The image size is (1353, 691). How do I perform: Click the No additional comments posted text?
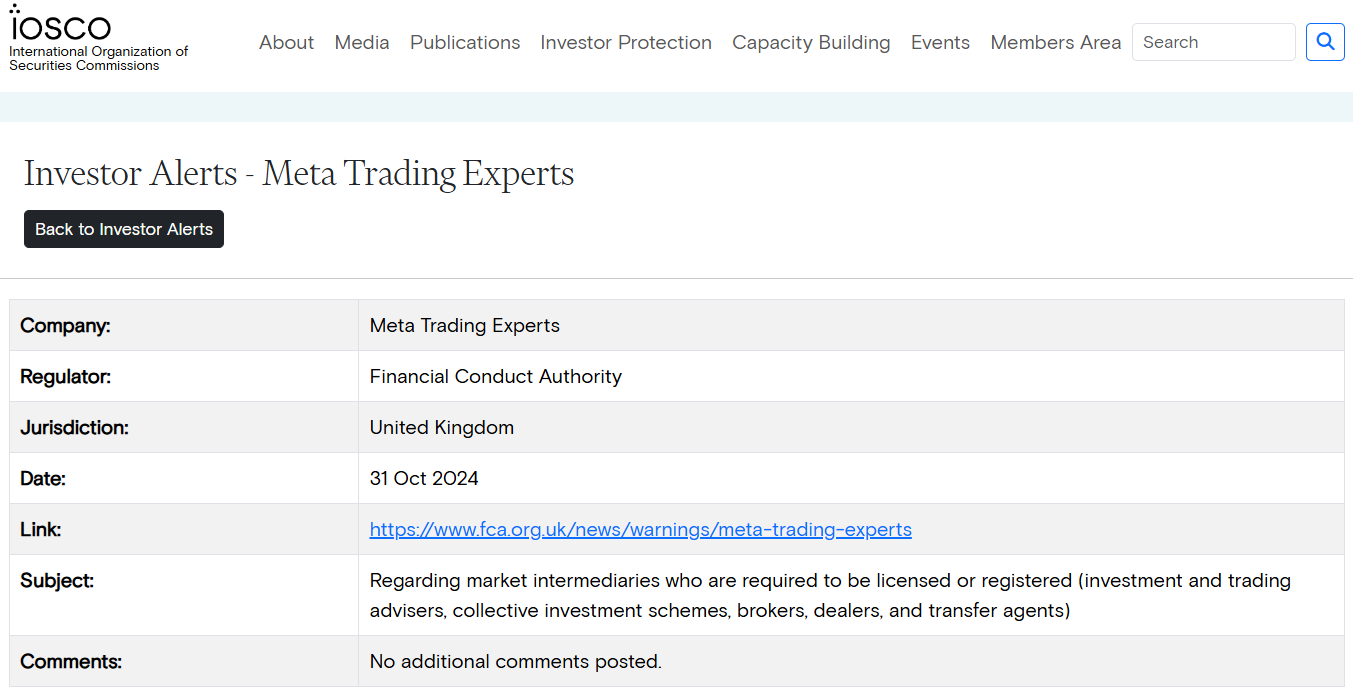516,661
